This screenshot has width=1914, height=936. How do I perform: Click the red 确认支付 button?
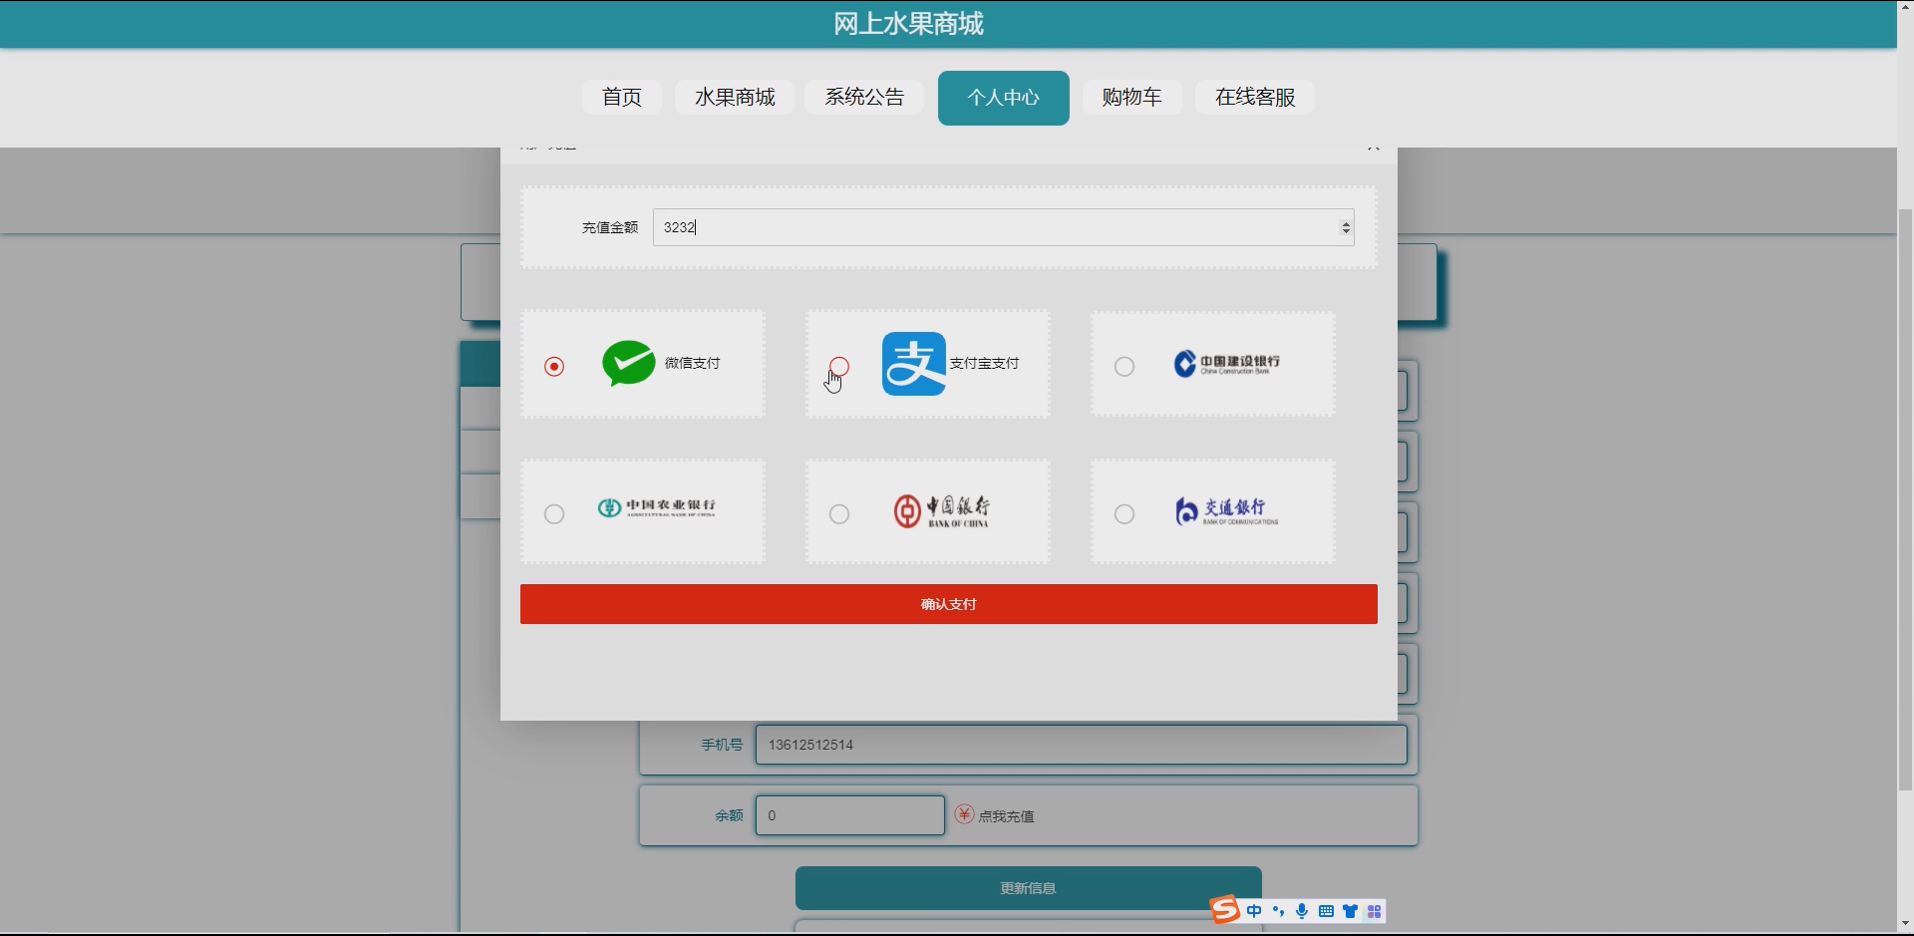(949, 604)
